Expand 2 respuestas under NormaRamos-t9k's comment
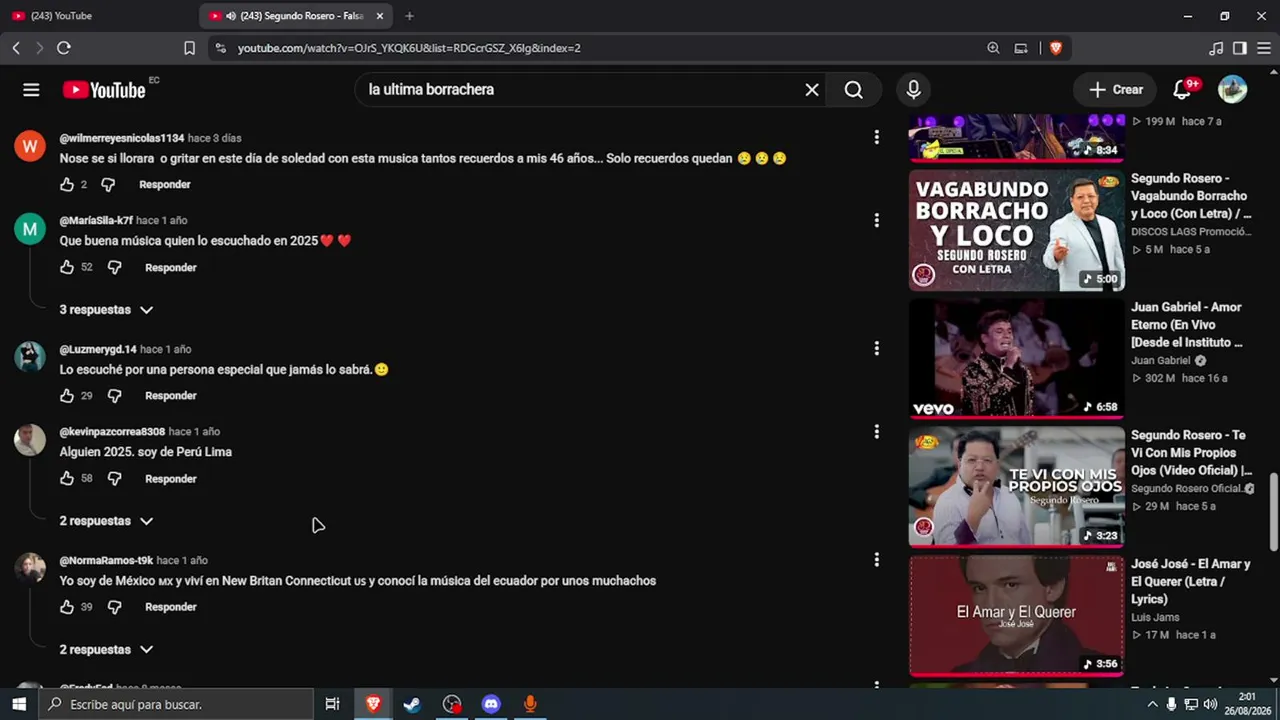Image resolution: width=1280 pixels, height=720 pixels. coord(106,650)
